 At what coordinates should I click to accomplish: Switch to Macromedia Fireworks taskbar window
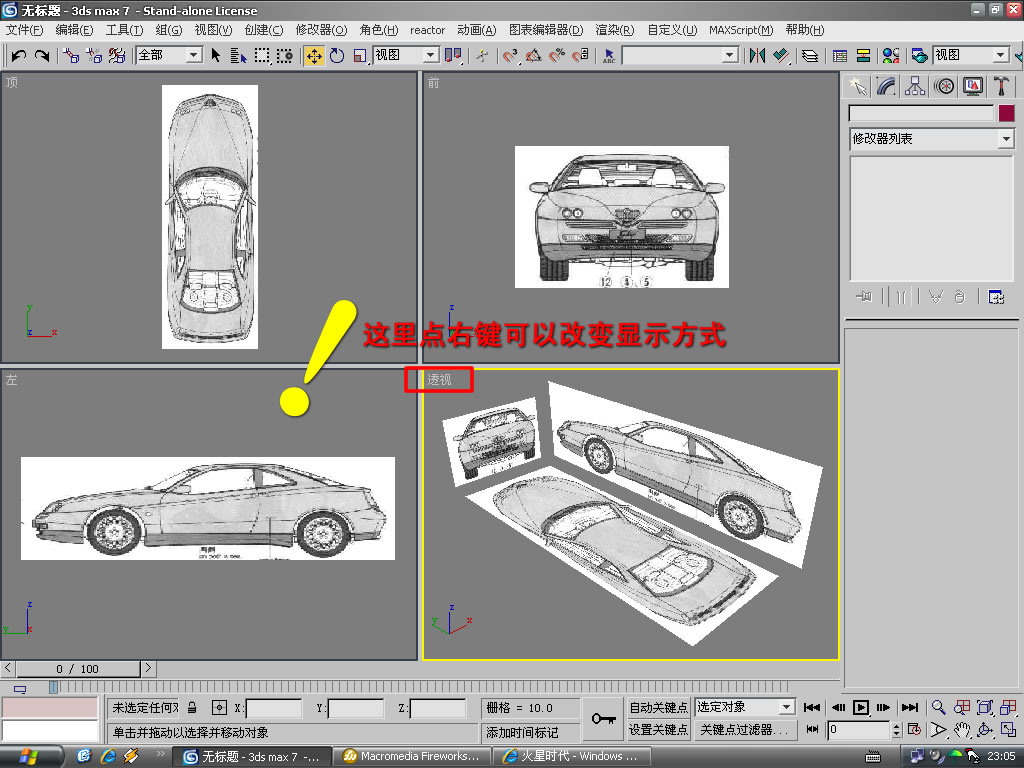tap(413, 756)
